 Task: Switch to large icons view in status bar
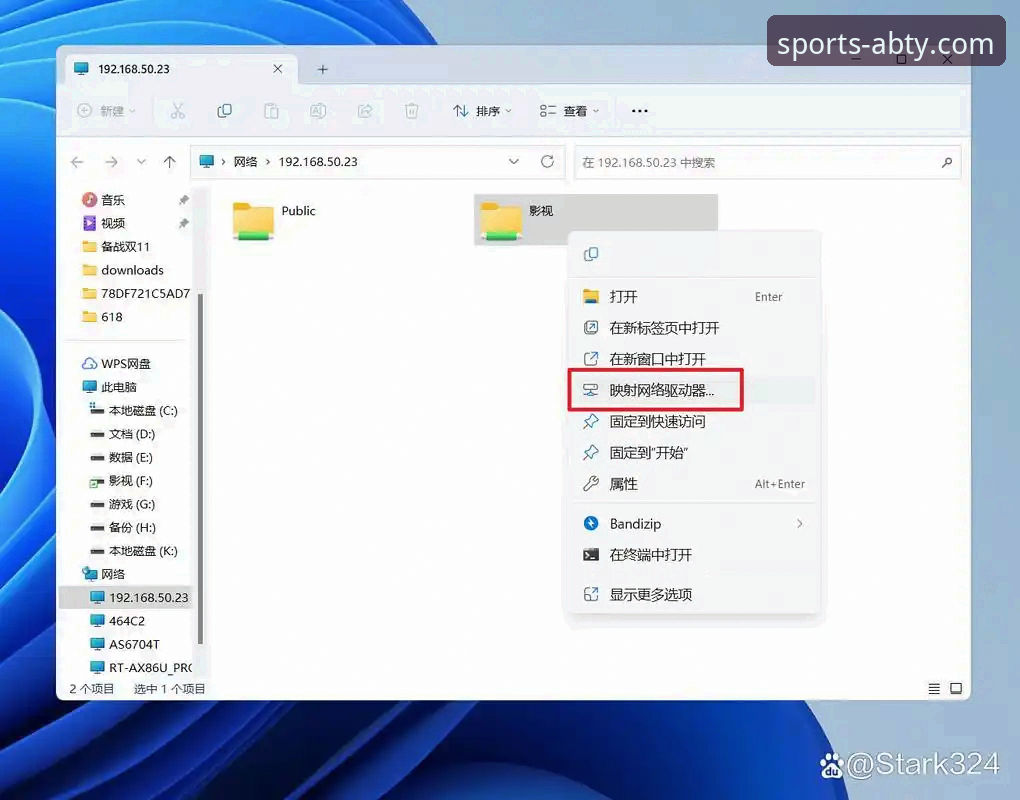click(956, 688)
